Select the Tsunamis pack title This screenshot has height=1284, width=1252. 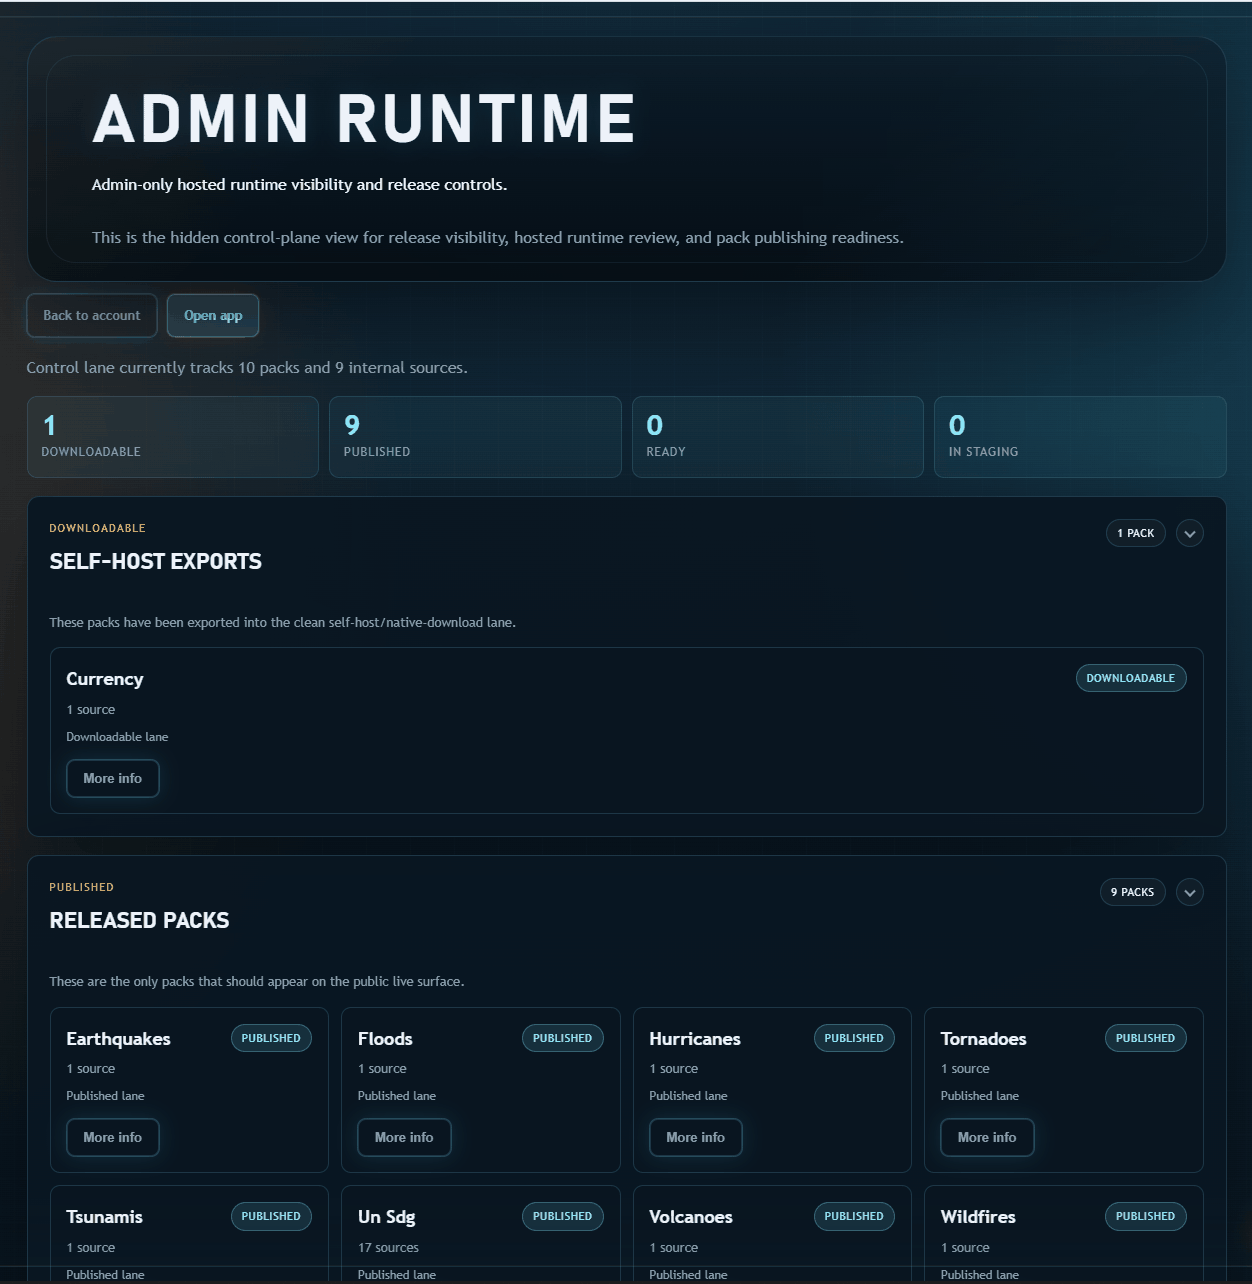tap(104, 1217)
